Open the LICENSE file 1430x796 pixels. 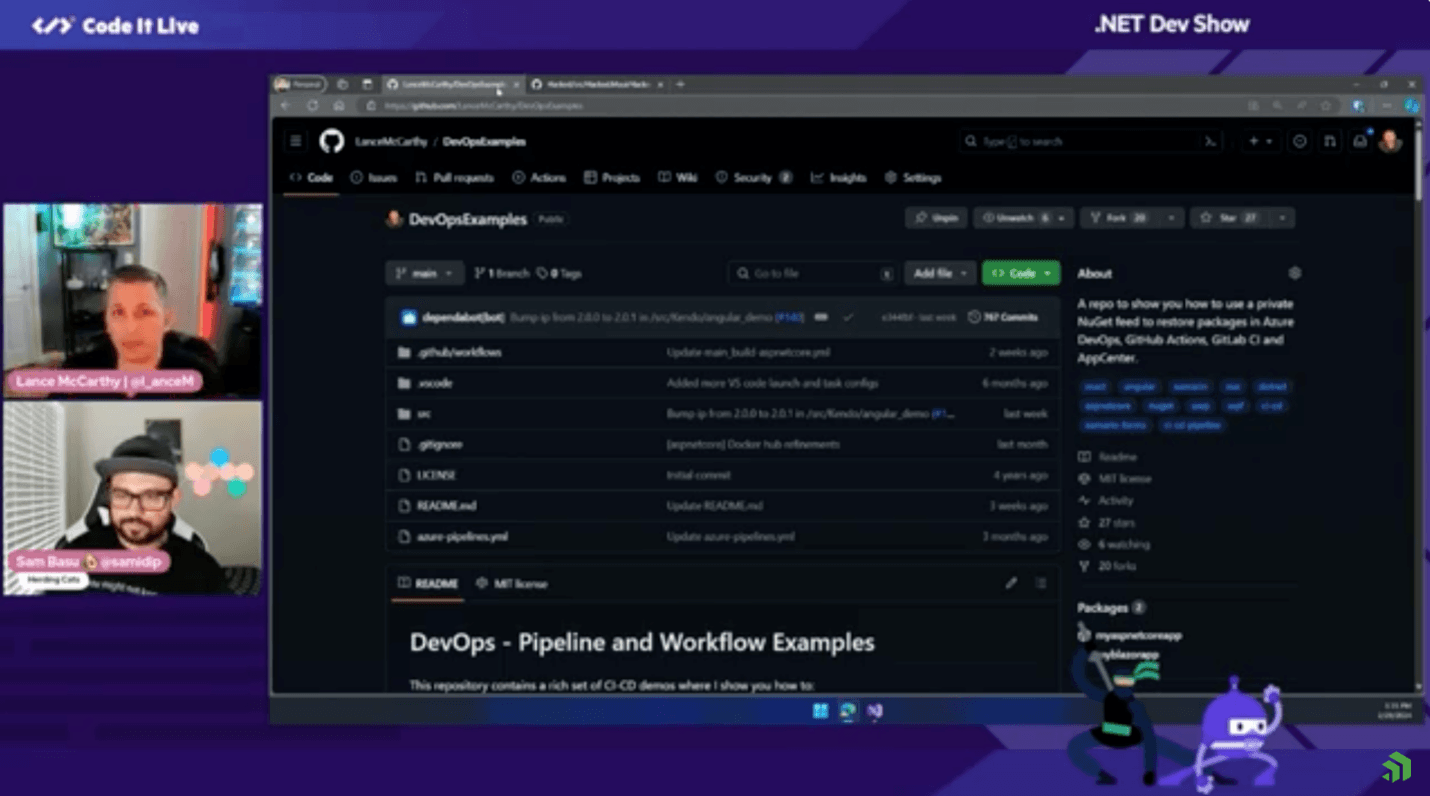coord(436,475)
